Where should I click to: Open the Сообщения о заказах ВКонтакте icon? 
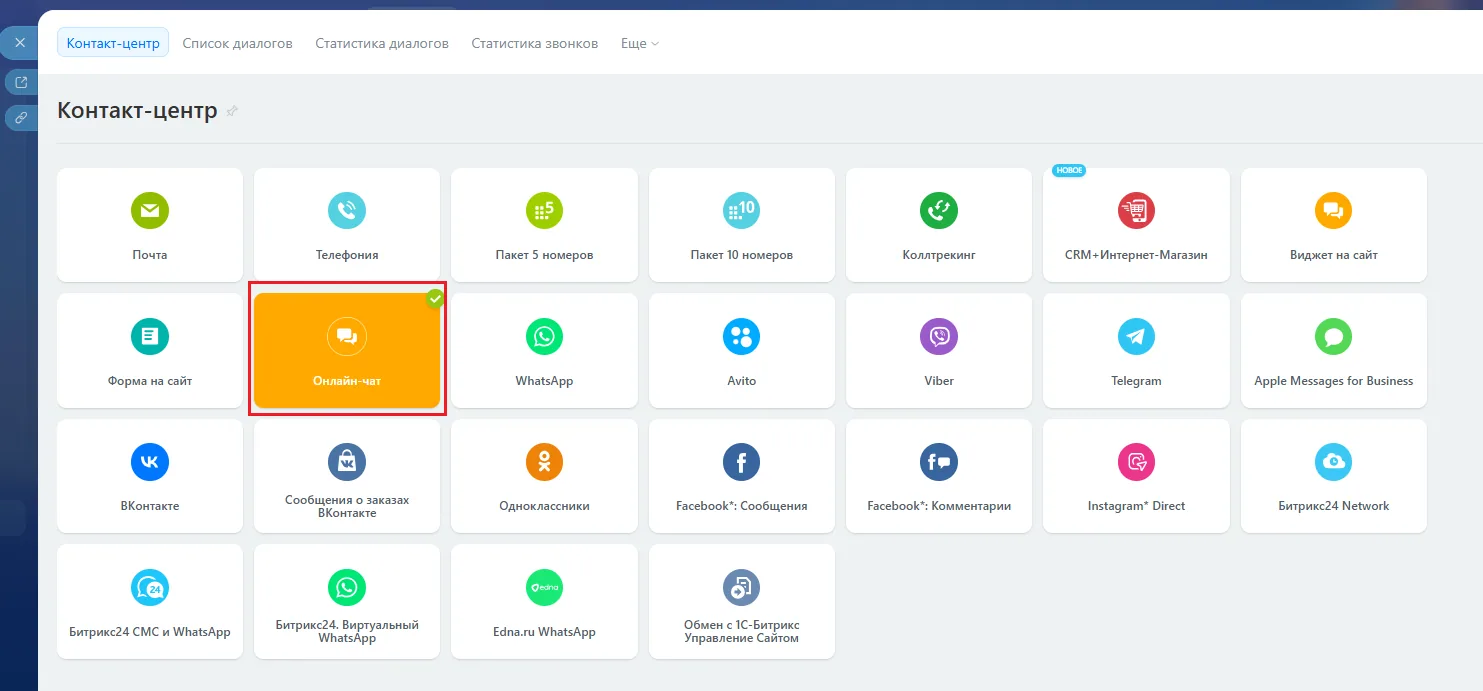point(347,461)
